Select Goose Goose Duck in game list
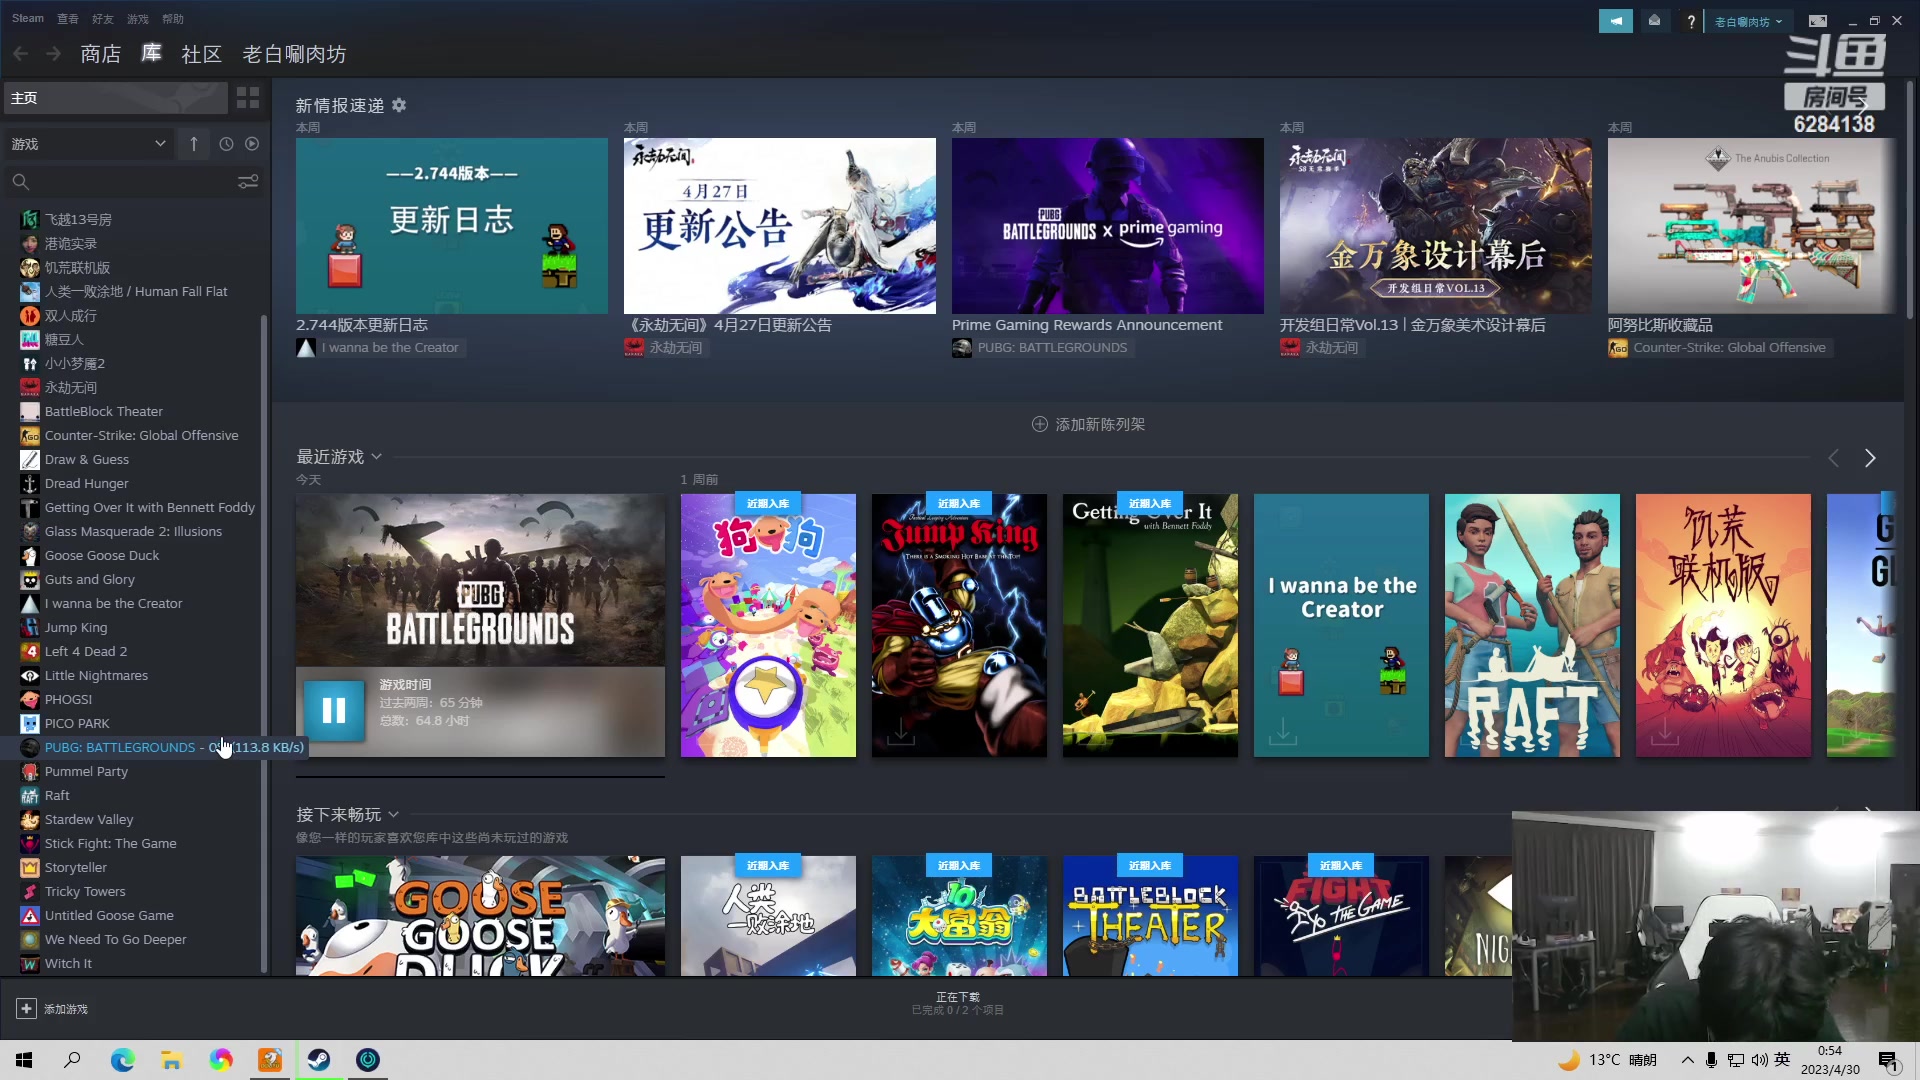The width and height of the screenshot is (1920, 1080). (102, 555)
